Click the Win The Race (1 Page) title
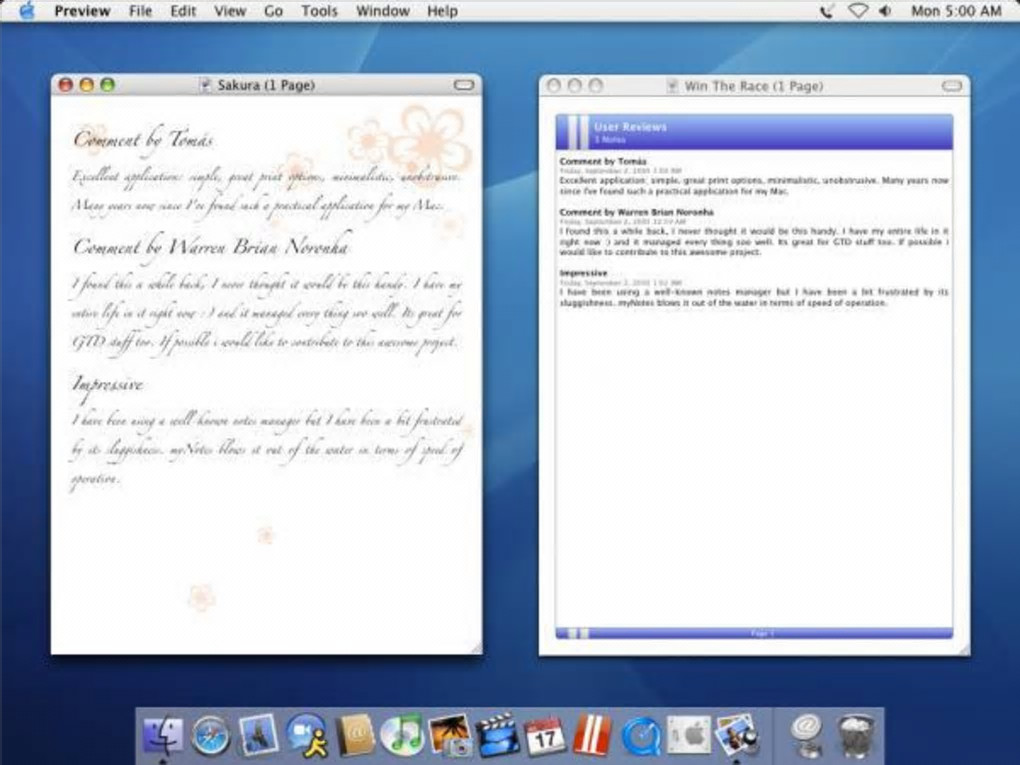Image resolution: width=1020 pixels, height=765 pixels. click(754, 86)
